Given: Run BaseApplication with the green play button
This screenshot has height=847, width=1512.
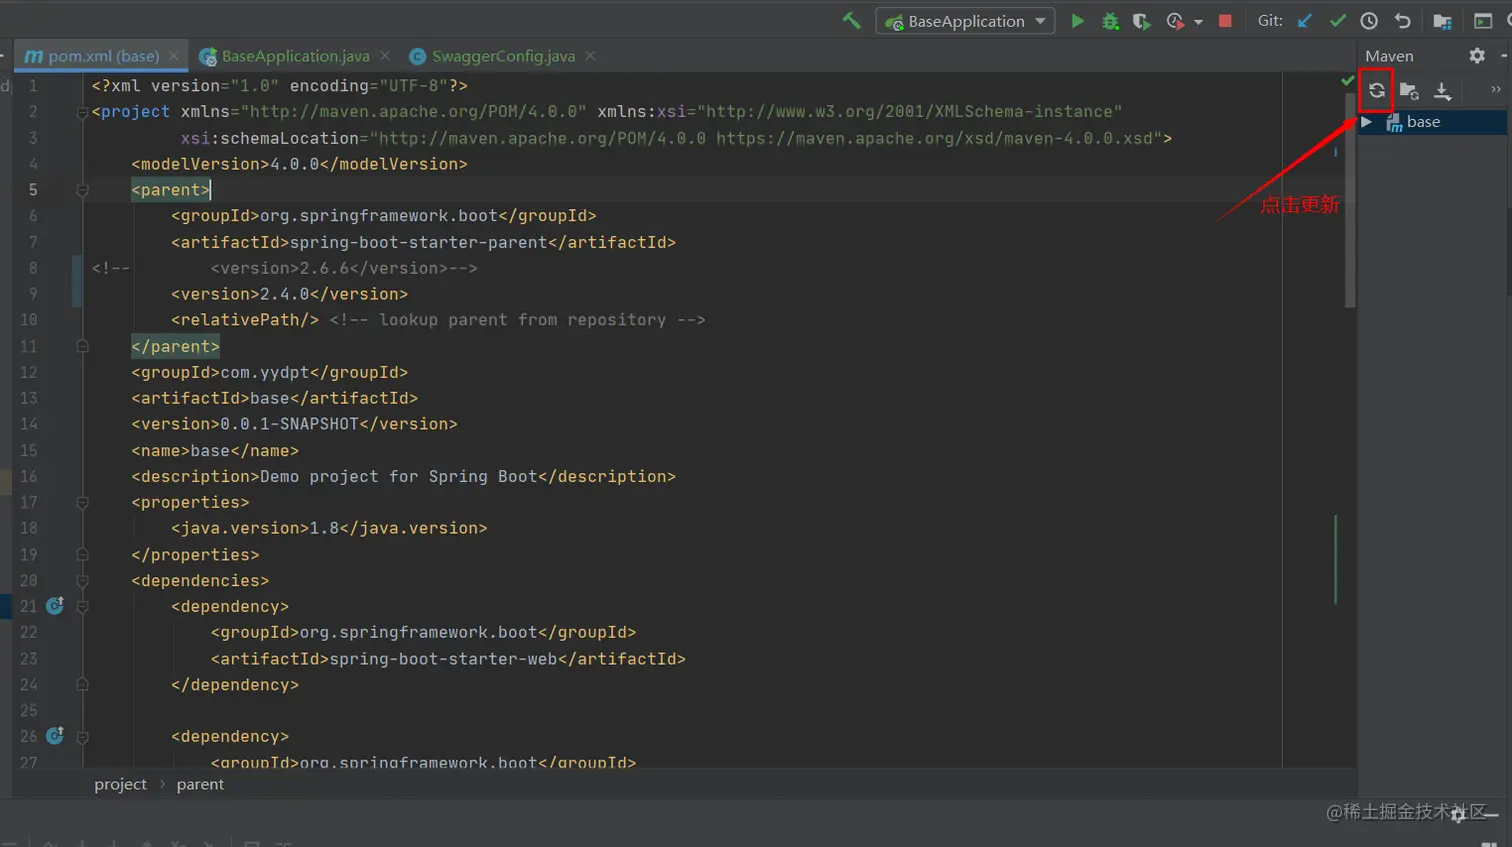Looking at the screenshot, I should coord(1077,21).
